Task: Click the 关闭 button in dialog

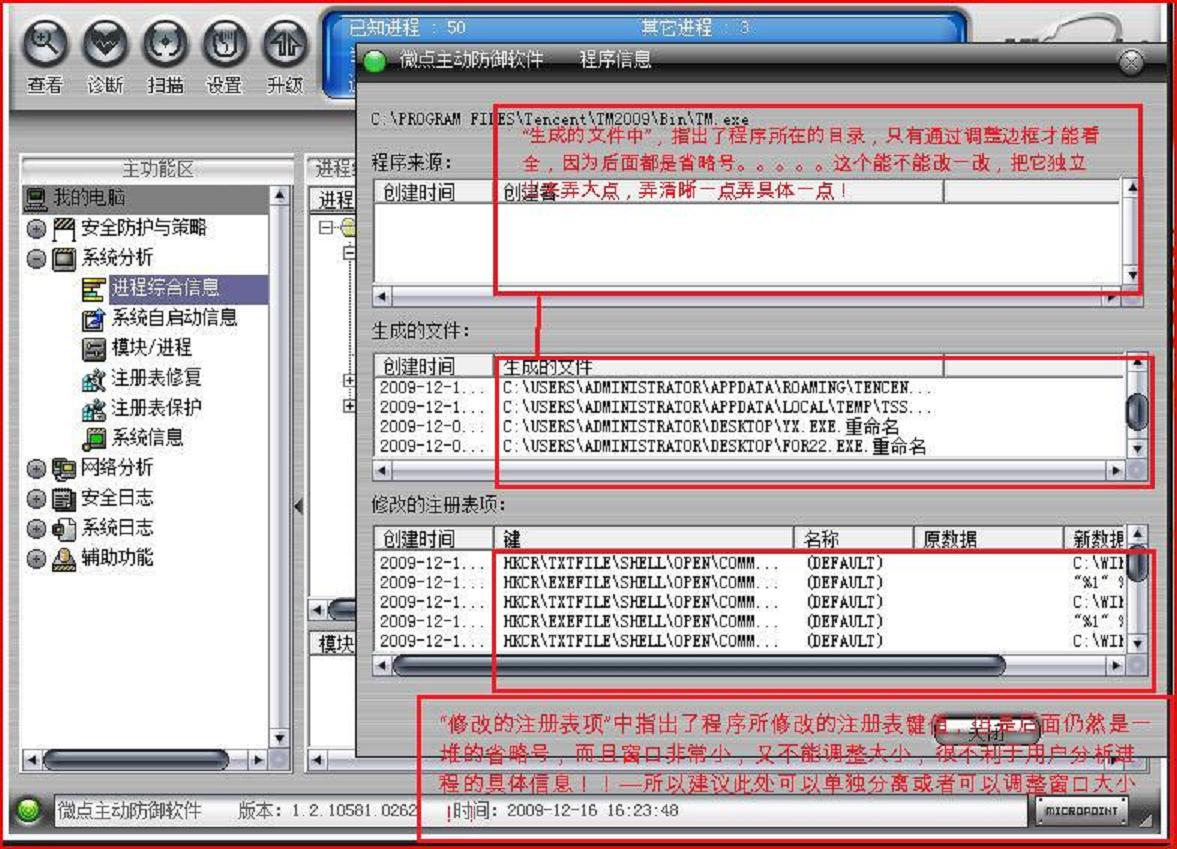Action: pyautogui.click(x=986, y=730)
